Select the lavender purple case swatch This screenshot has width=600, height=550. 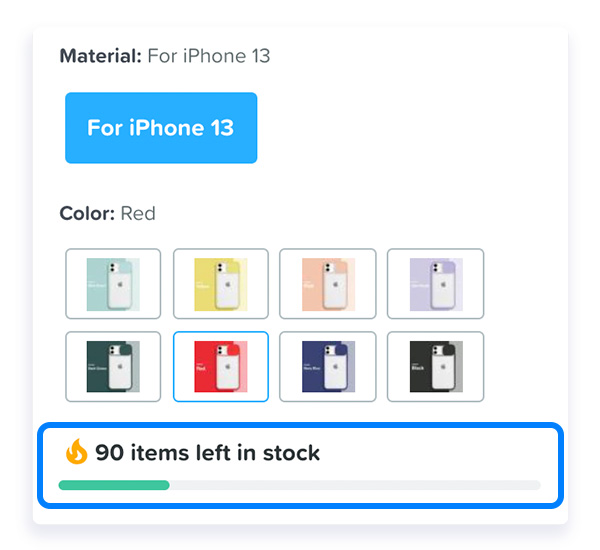pyautogui.click(x=435, y=284)
